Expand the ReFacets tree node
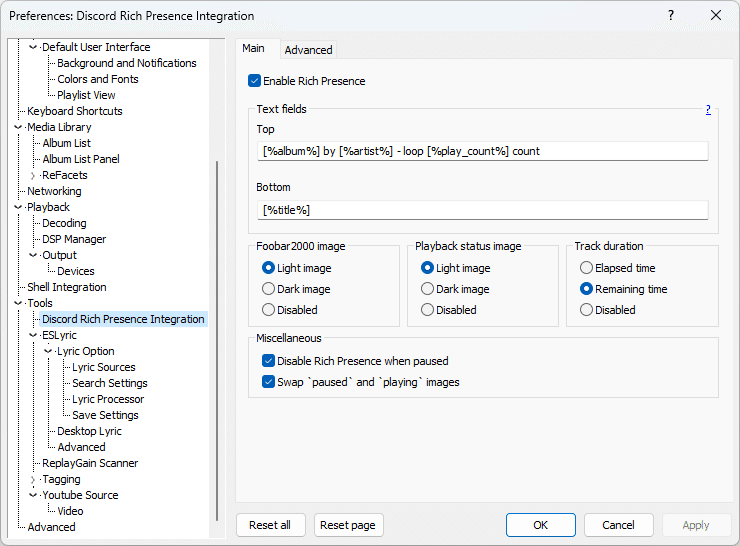Viewport: 740px width, 546px height. click(33, 176)
